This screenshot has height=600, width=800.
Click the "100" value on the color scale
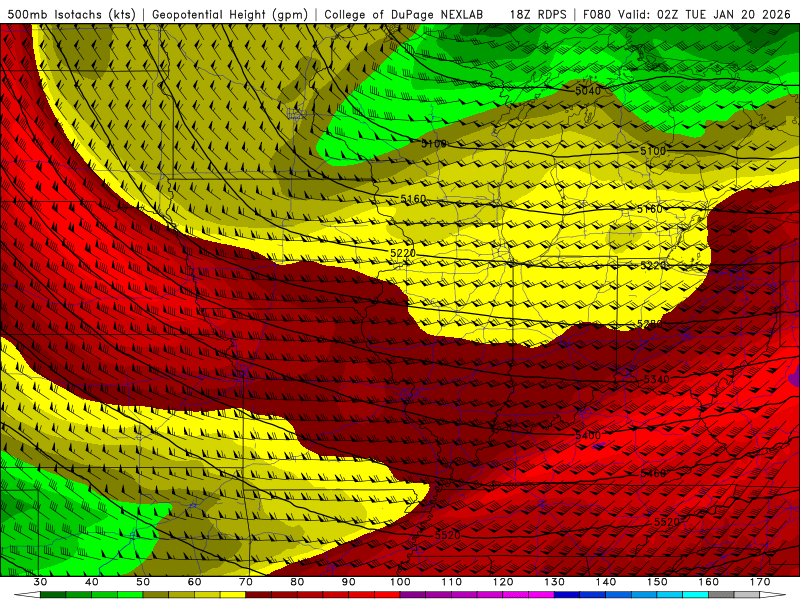tap(400, 582)
